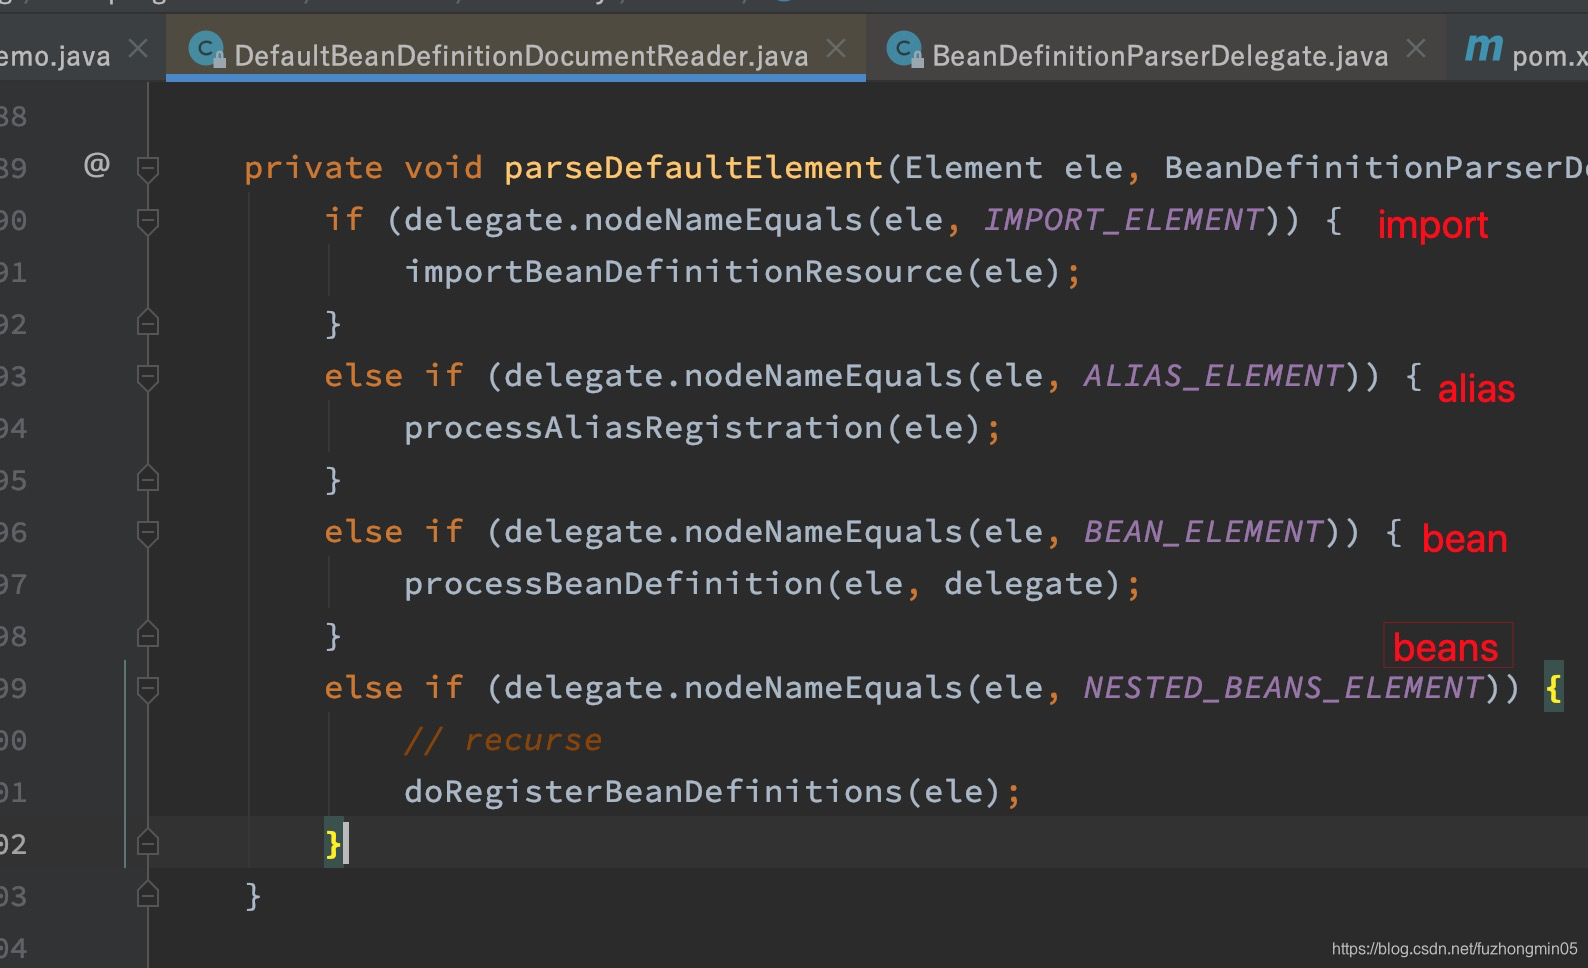Viewport: 1588px width, 968px height.
Task: Click doRegisterBeanDefinitions call
Action: tap(653, 792)
